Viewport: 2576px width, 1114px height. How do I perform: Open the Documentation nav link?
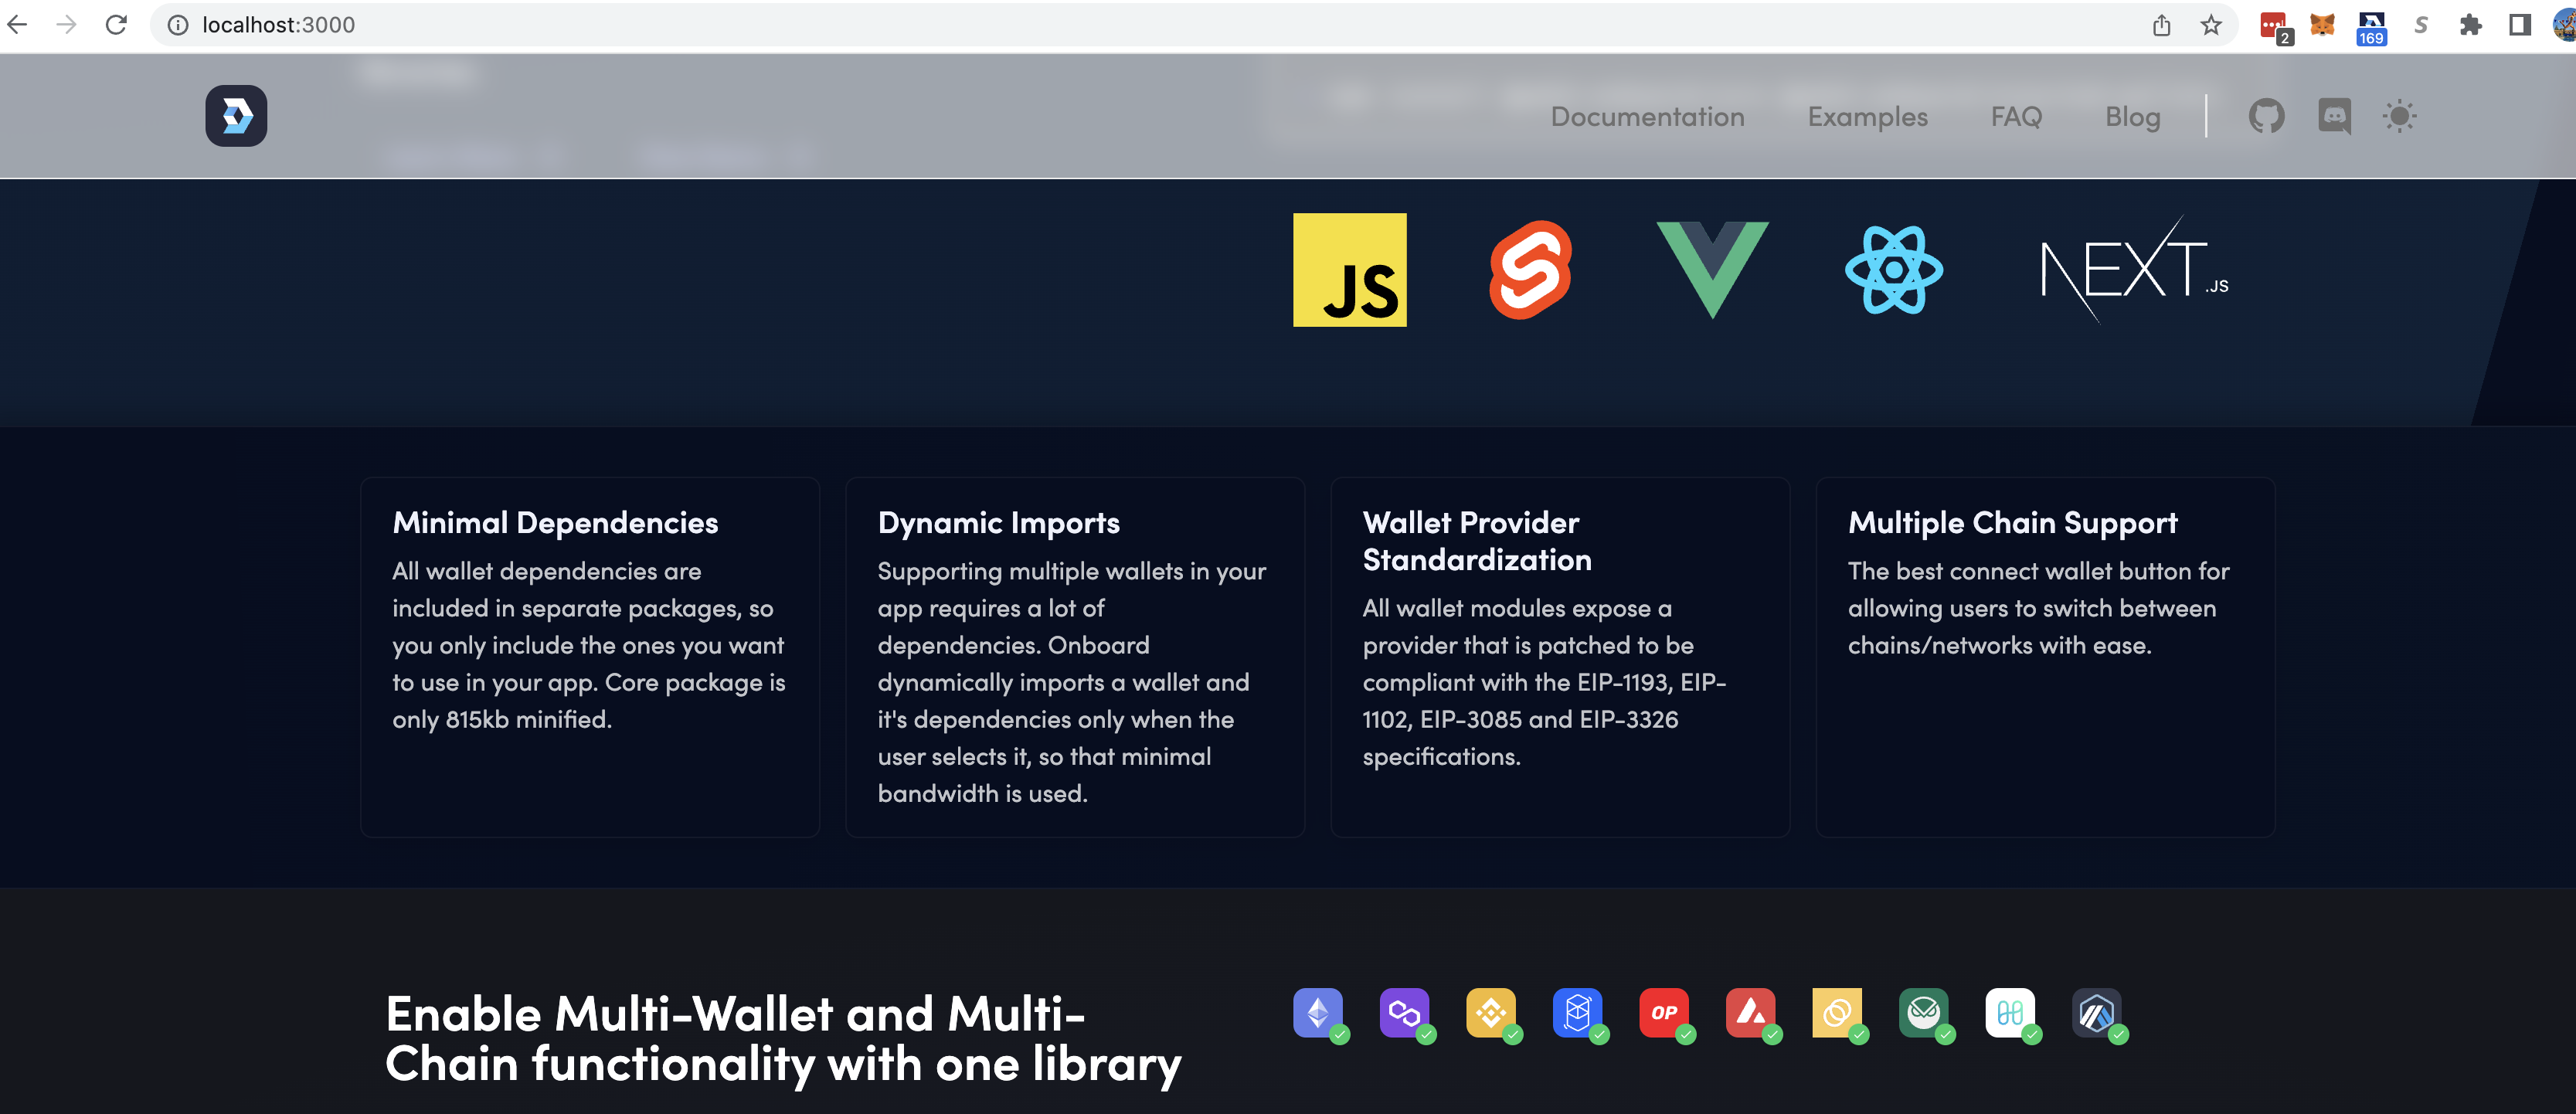1647,117
